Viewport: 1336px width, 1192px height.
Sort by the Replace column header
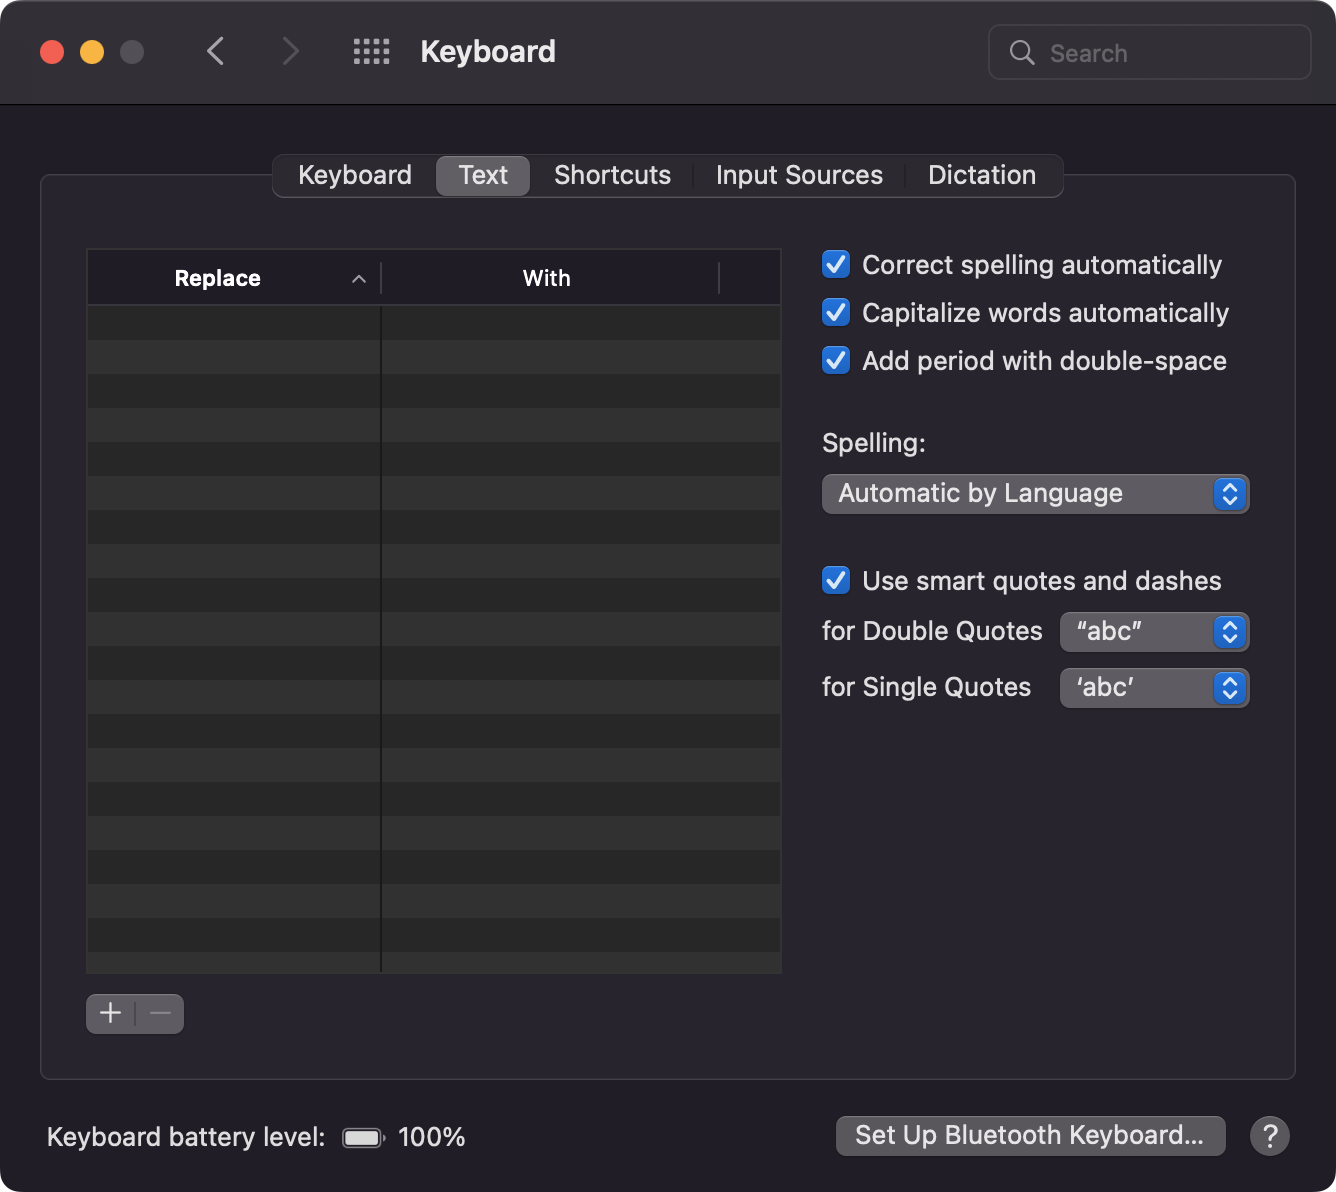tap(218, 278)
